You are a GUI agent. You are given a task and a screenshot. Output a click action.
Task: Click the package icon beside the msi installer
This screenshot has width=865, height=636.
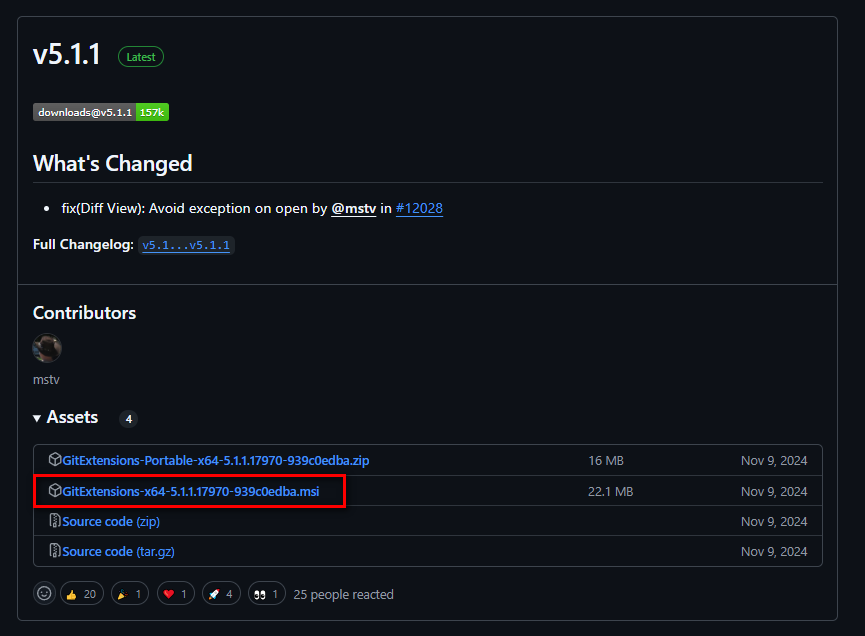(55, 491)
